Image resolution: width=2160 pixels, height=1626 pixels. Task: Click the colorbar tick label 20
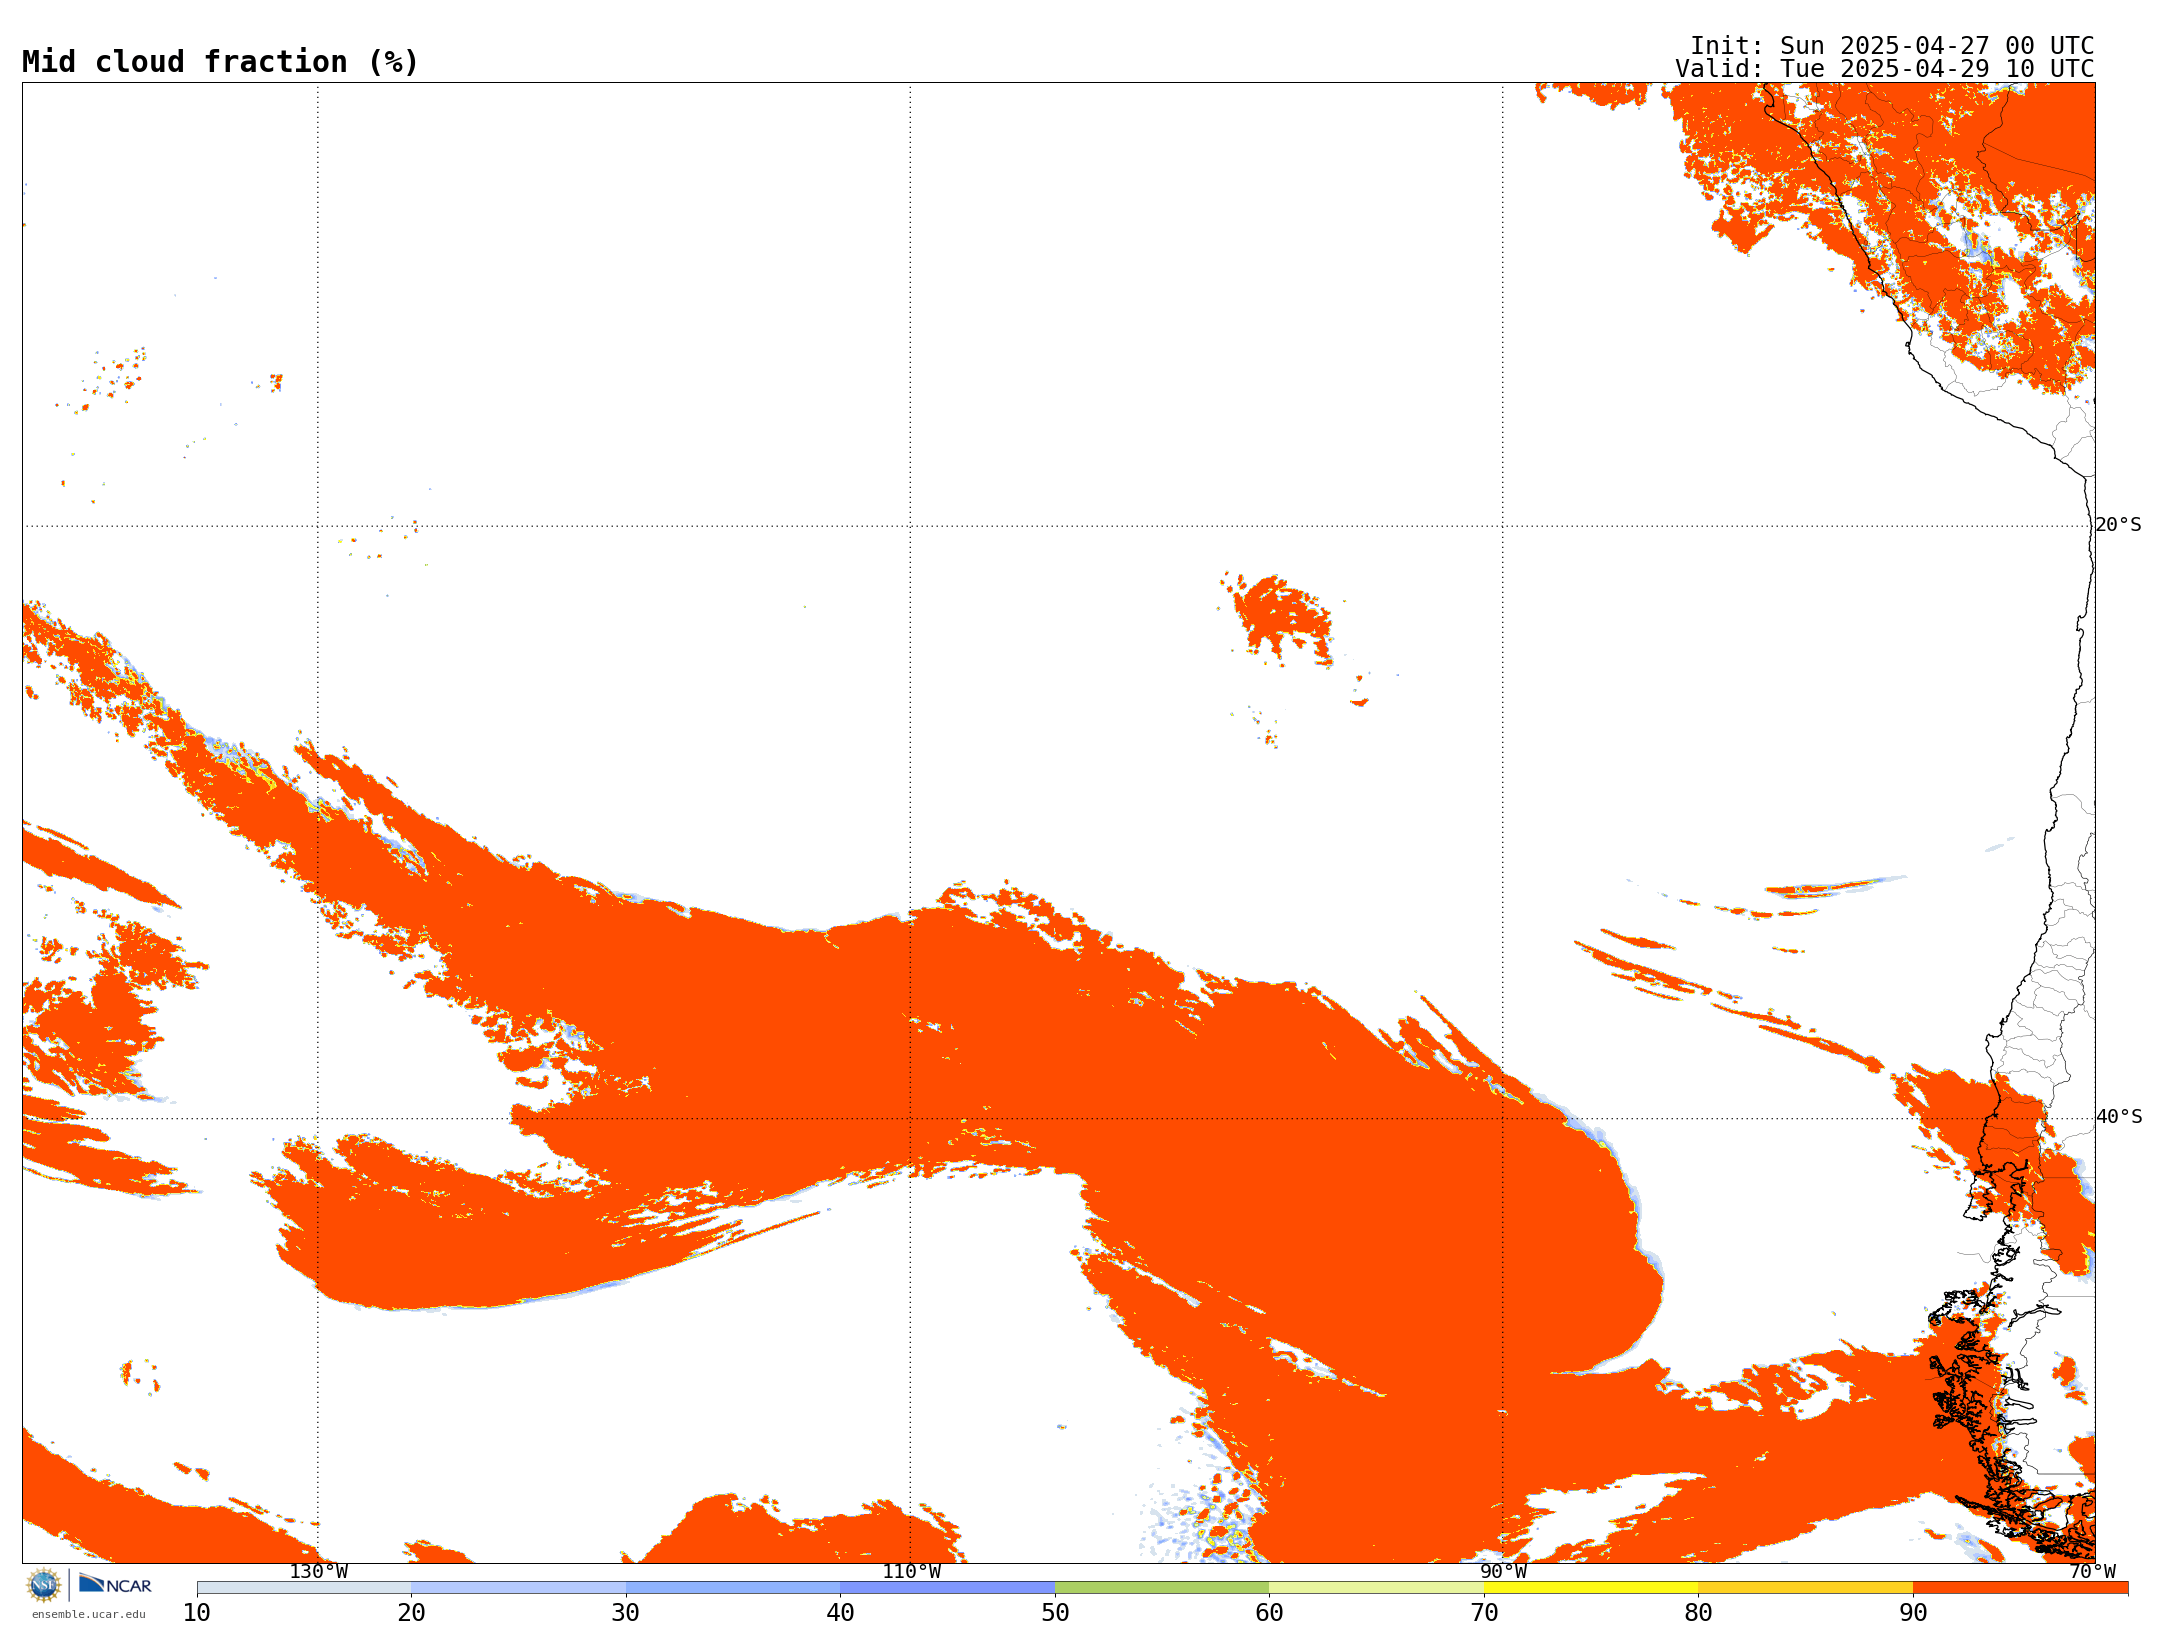[411, 1613]
